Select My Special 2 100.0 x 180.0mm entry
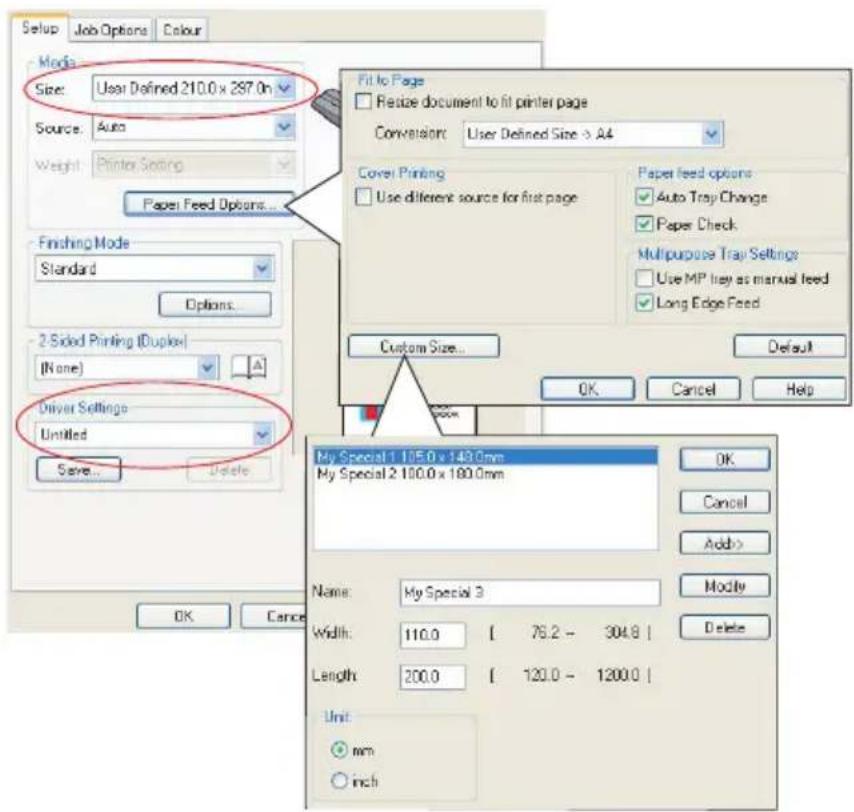Viewport: 854px width, 812px height. coord(486,473)
